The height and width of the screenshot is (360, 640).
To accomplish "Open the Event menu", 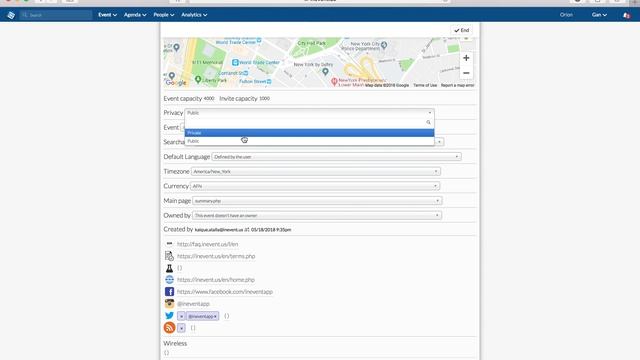I will (107, 15).
